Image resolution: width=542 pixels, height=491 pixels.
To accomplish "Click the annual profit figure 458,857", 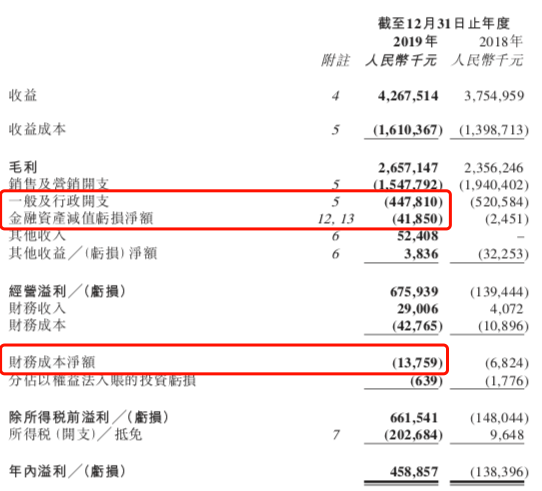I will (414, 472).
